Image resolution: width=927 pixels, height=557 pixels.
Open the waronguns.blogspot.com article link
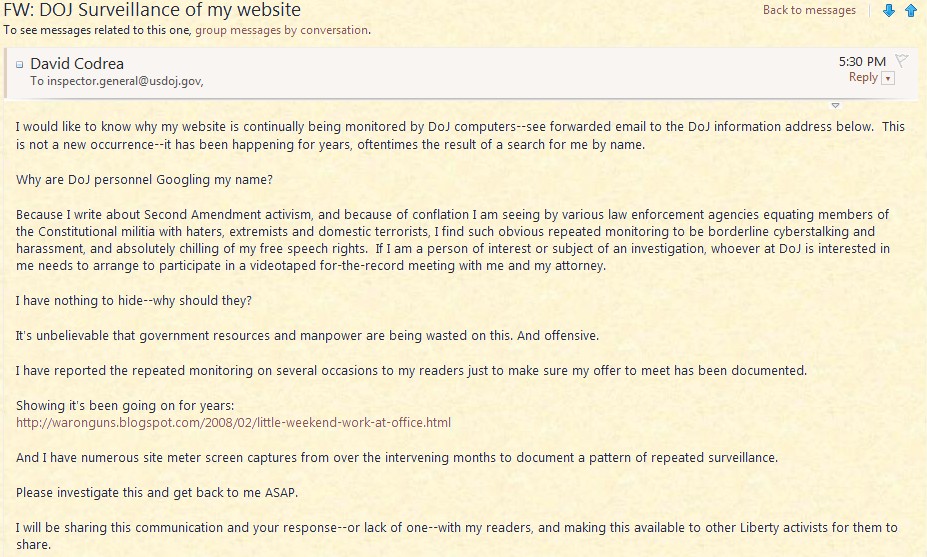[233, 422]
